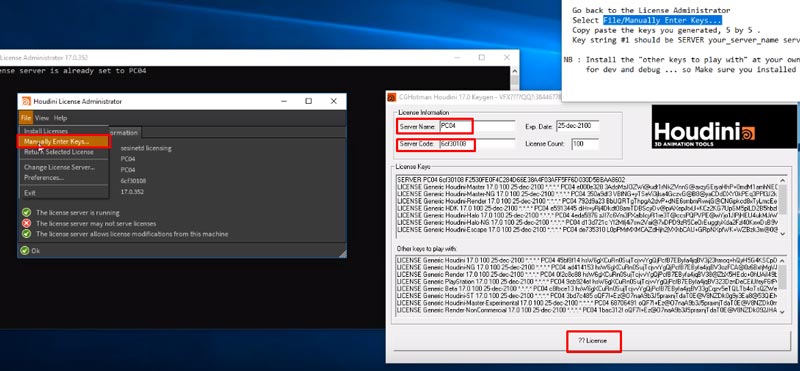
Task: Maximize the Houdini License Administrator window
Action: point(309,101)
